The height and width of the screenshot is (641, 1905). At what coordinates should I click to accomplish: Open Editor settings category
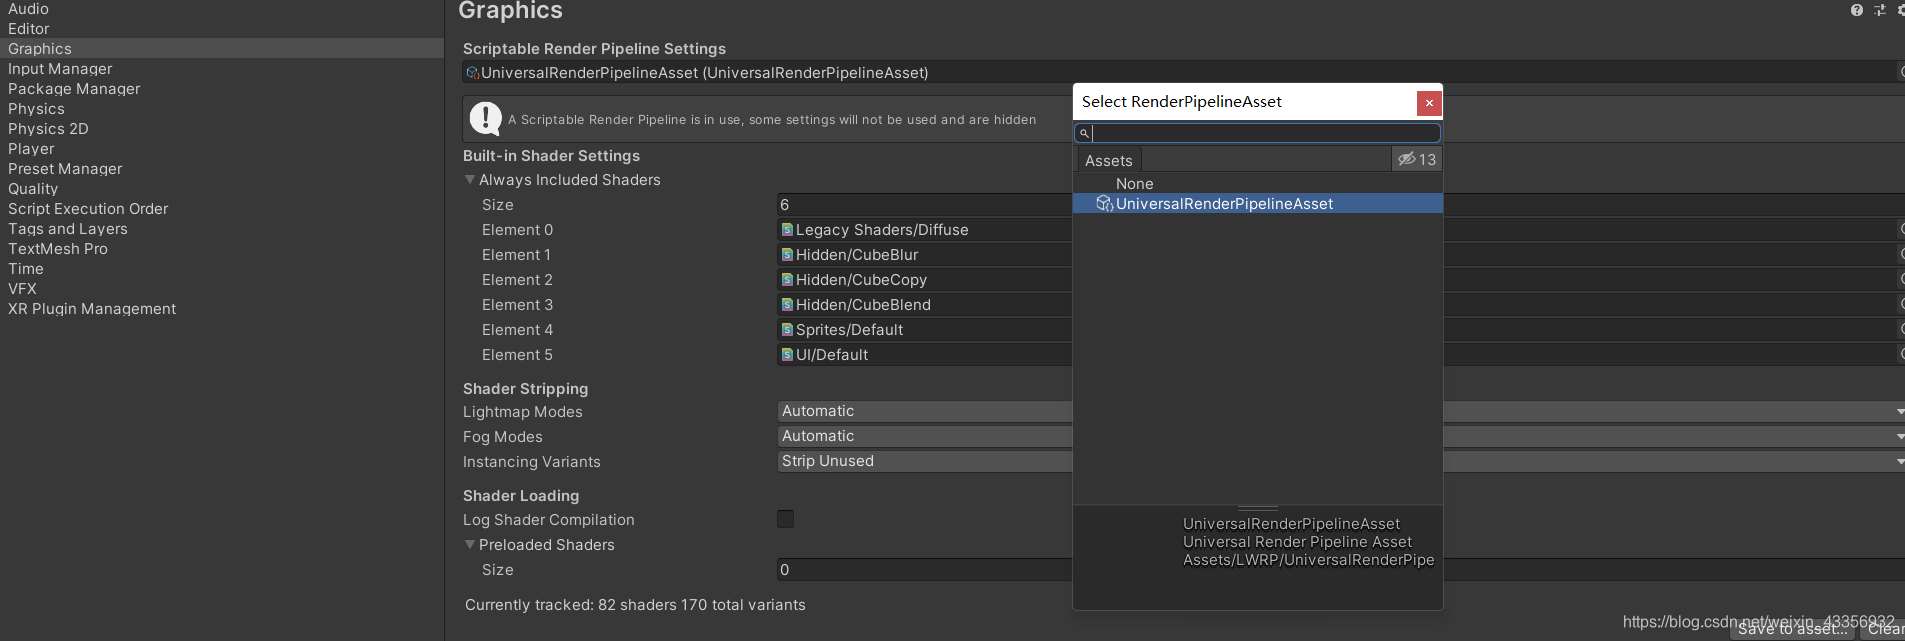[x=222, y=29]
